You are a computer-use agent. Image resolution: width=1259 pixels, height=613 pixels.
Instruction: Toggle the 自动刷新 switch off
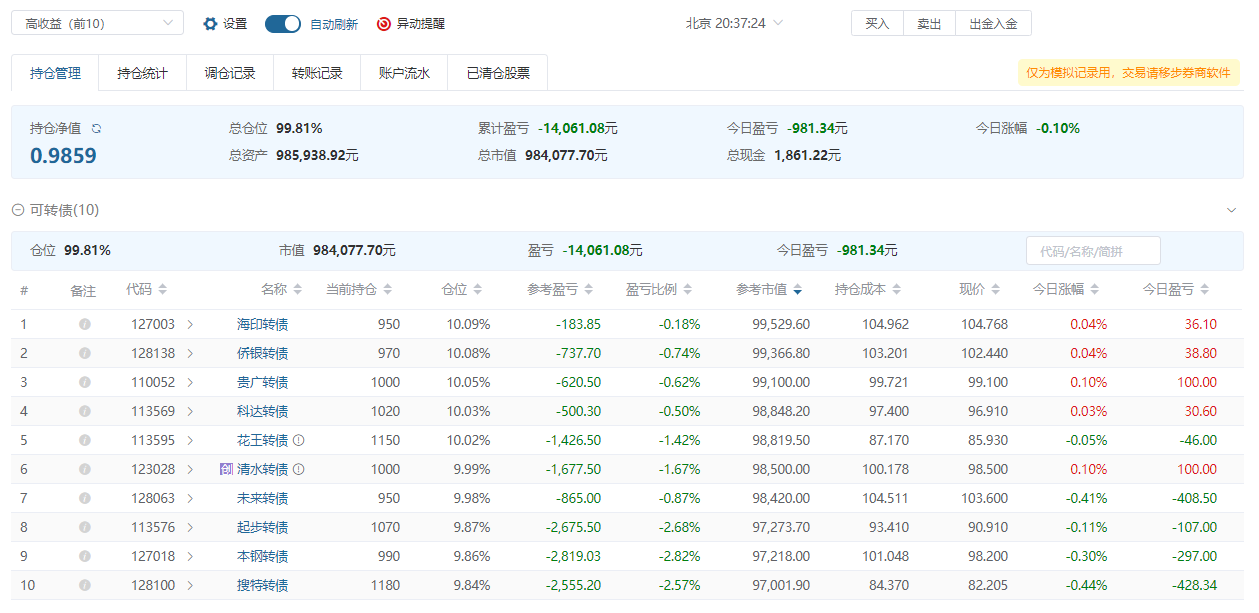(x=283, y=24)
